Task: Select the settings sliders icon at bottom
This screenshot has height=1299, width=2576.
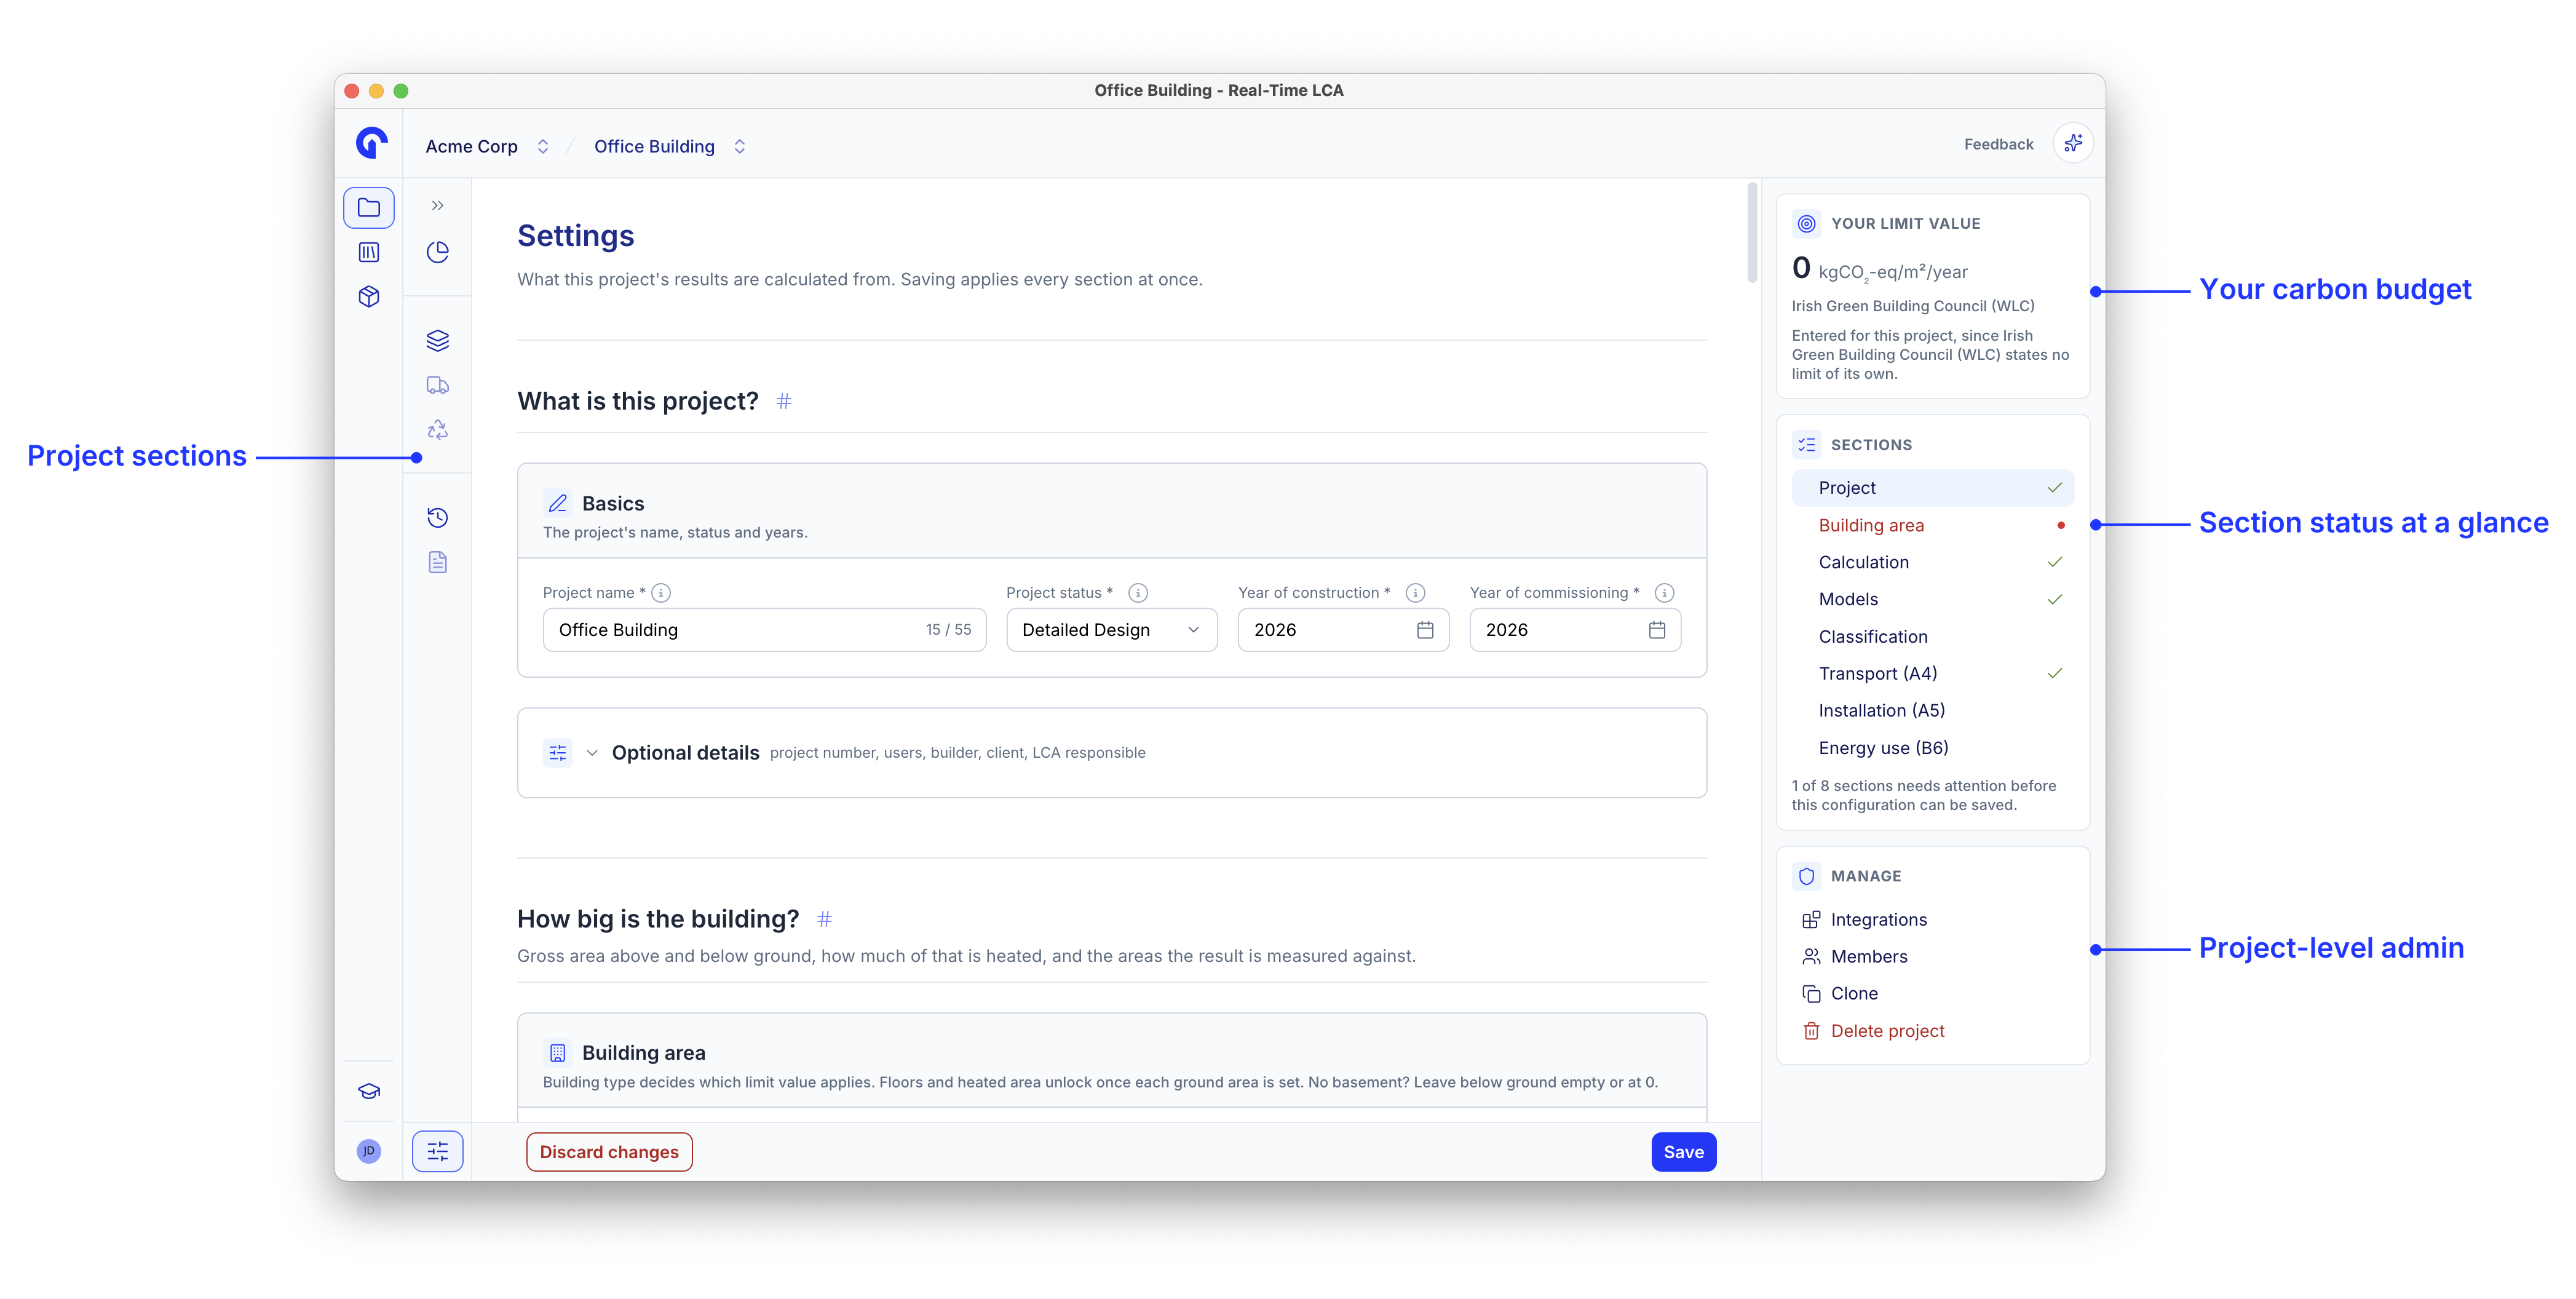Action: pyautogui.click(x=437, y=1152)
